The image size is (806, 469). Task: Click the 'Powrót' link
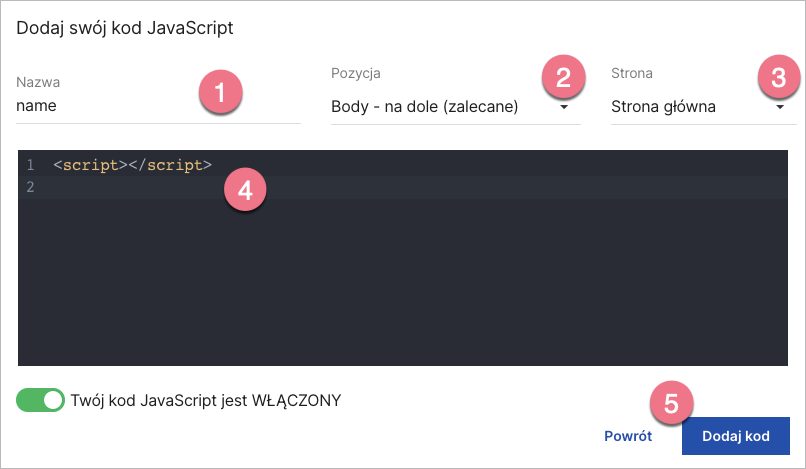628,436
